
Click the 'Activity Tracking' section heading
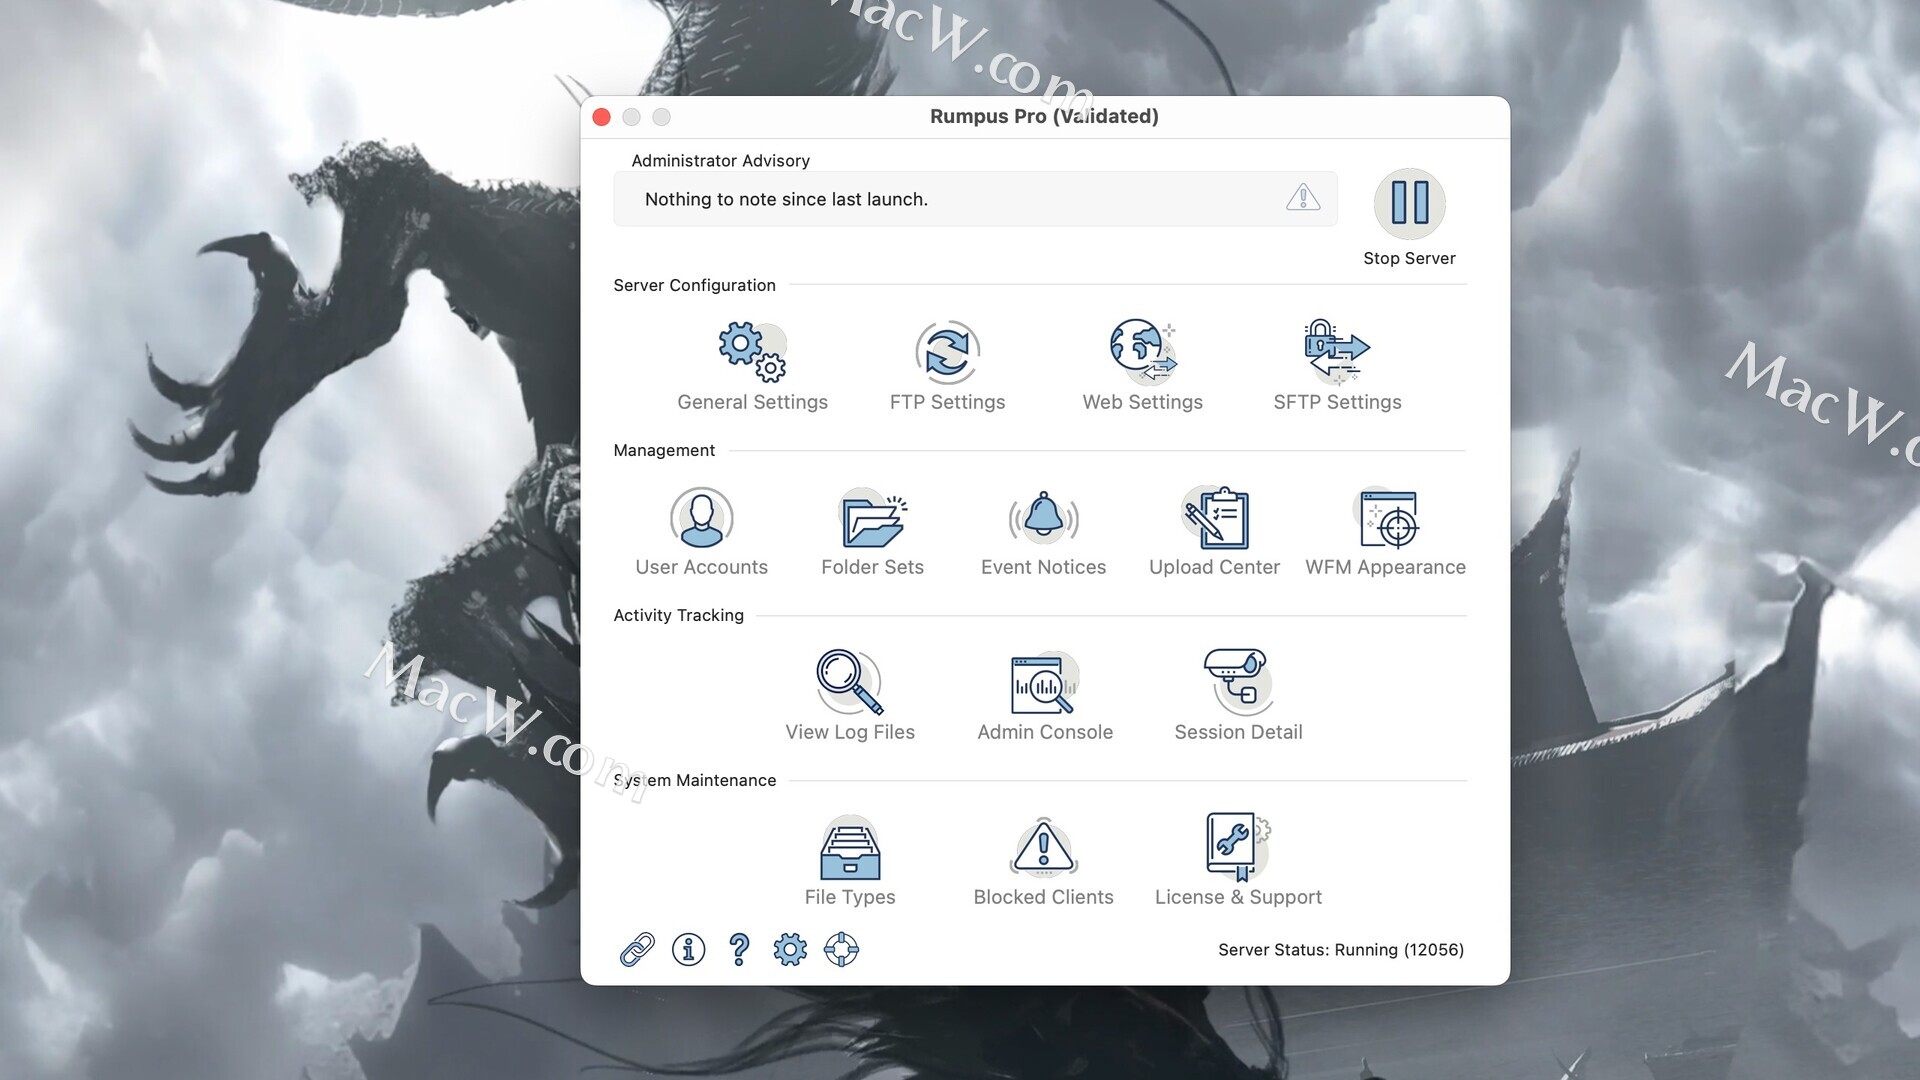[678, 615]
